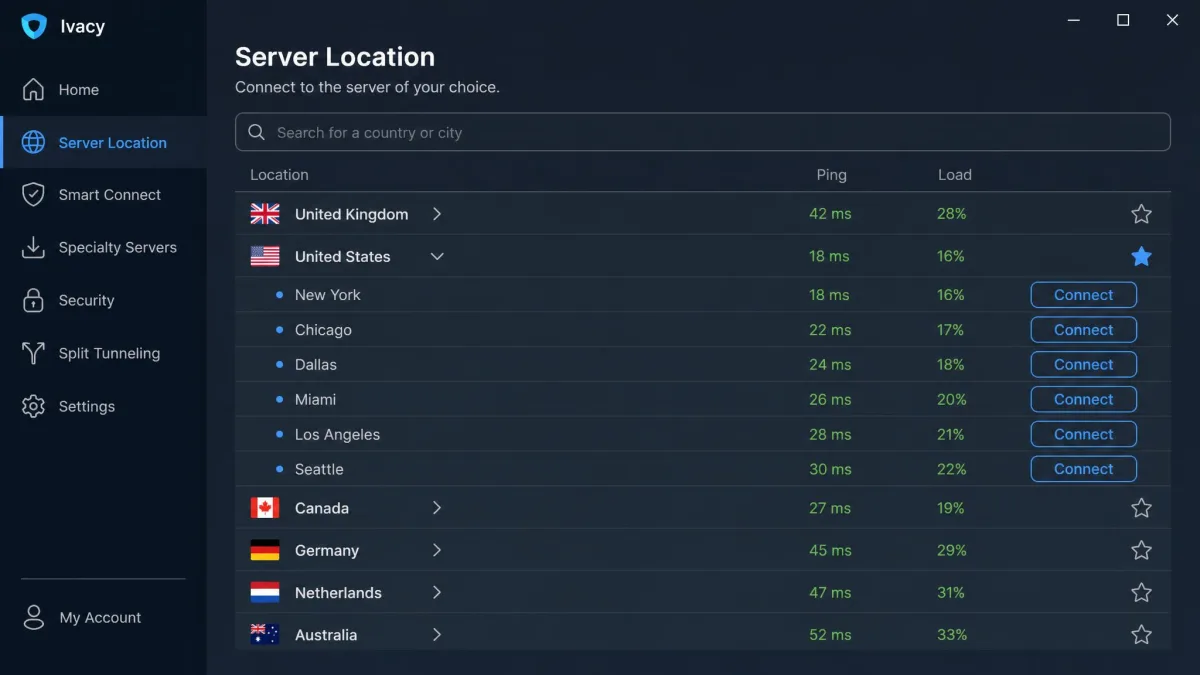This screenshot has width=1200, height=675.
Task: Go to Specialty Servers
Action: [x=103, y=247]
